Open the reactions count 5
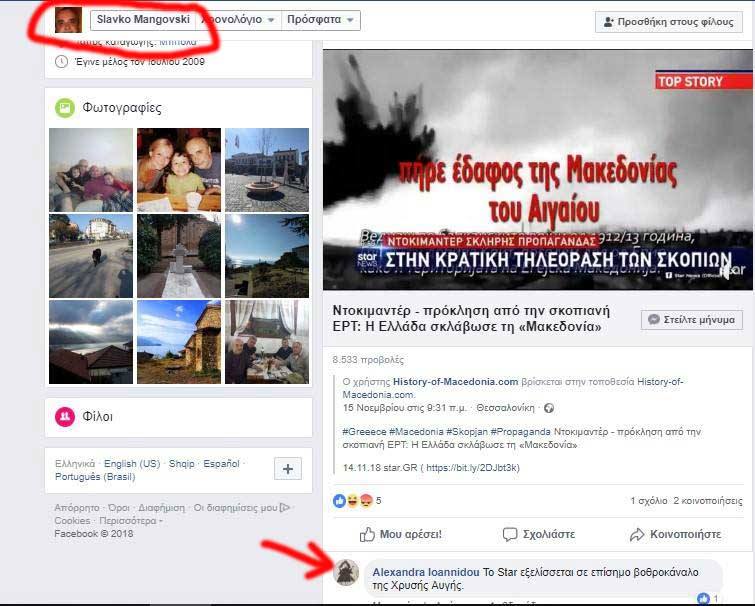755x606 pixels. point(378,501)
